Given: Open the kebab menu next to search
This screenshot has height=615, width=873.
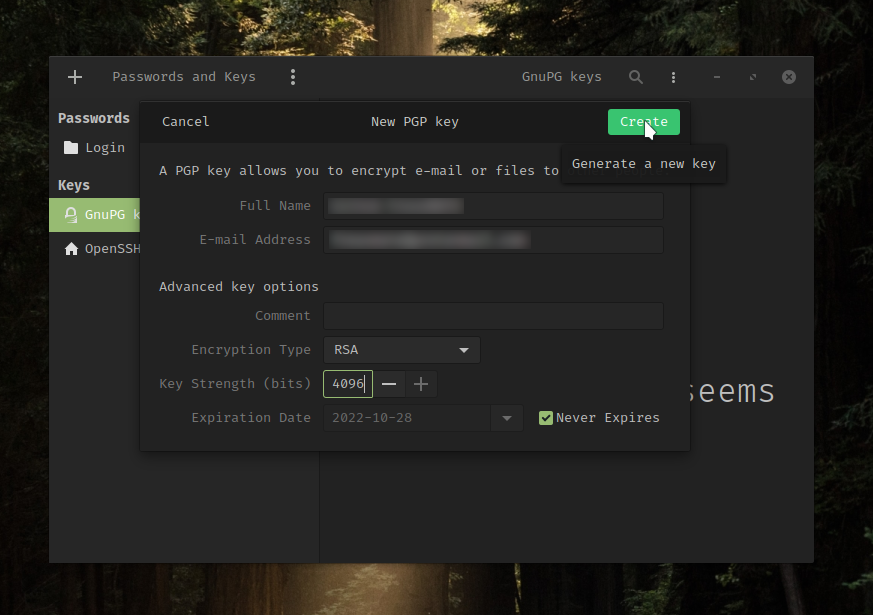Looking at the screenshot, I should [674, 77].
